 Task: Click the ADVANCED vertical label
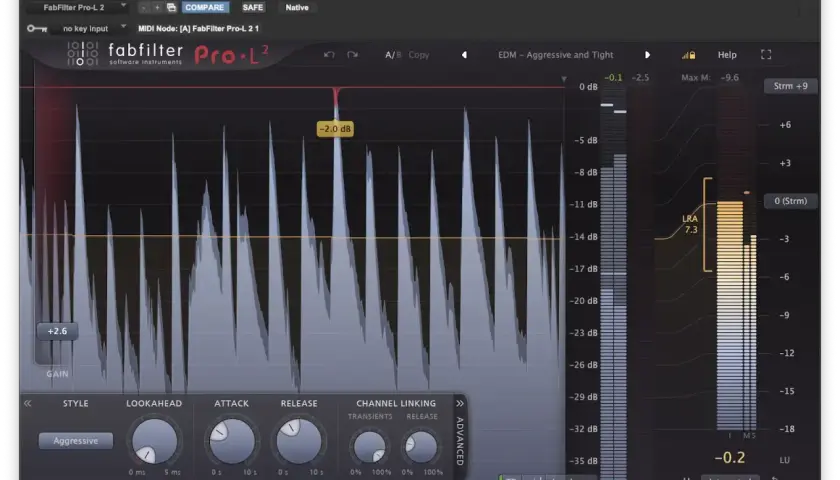460,441
